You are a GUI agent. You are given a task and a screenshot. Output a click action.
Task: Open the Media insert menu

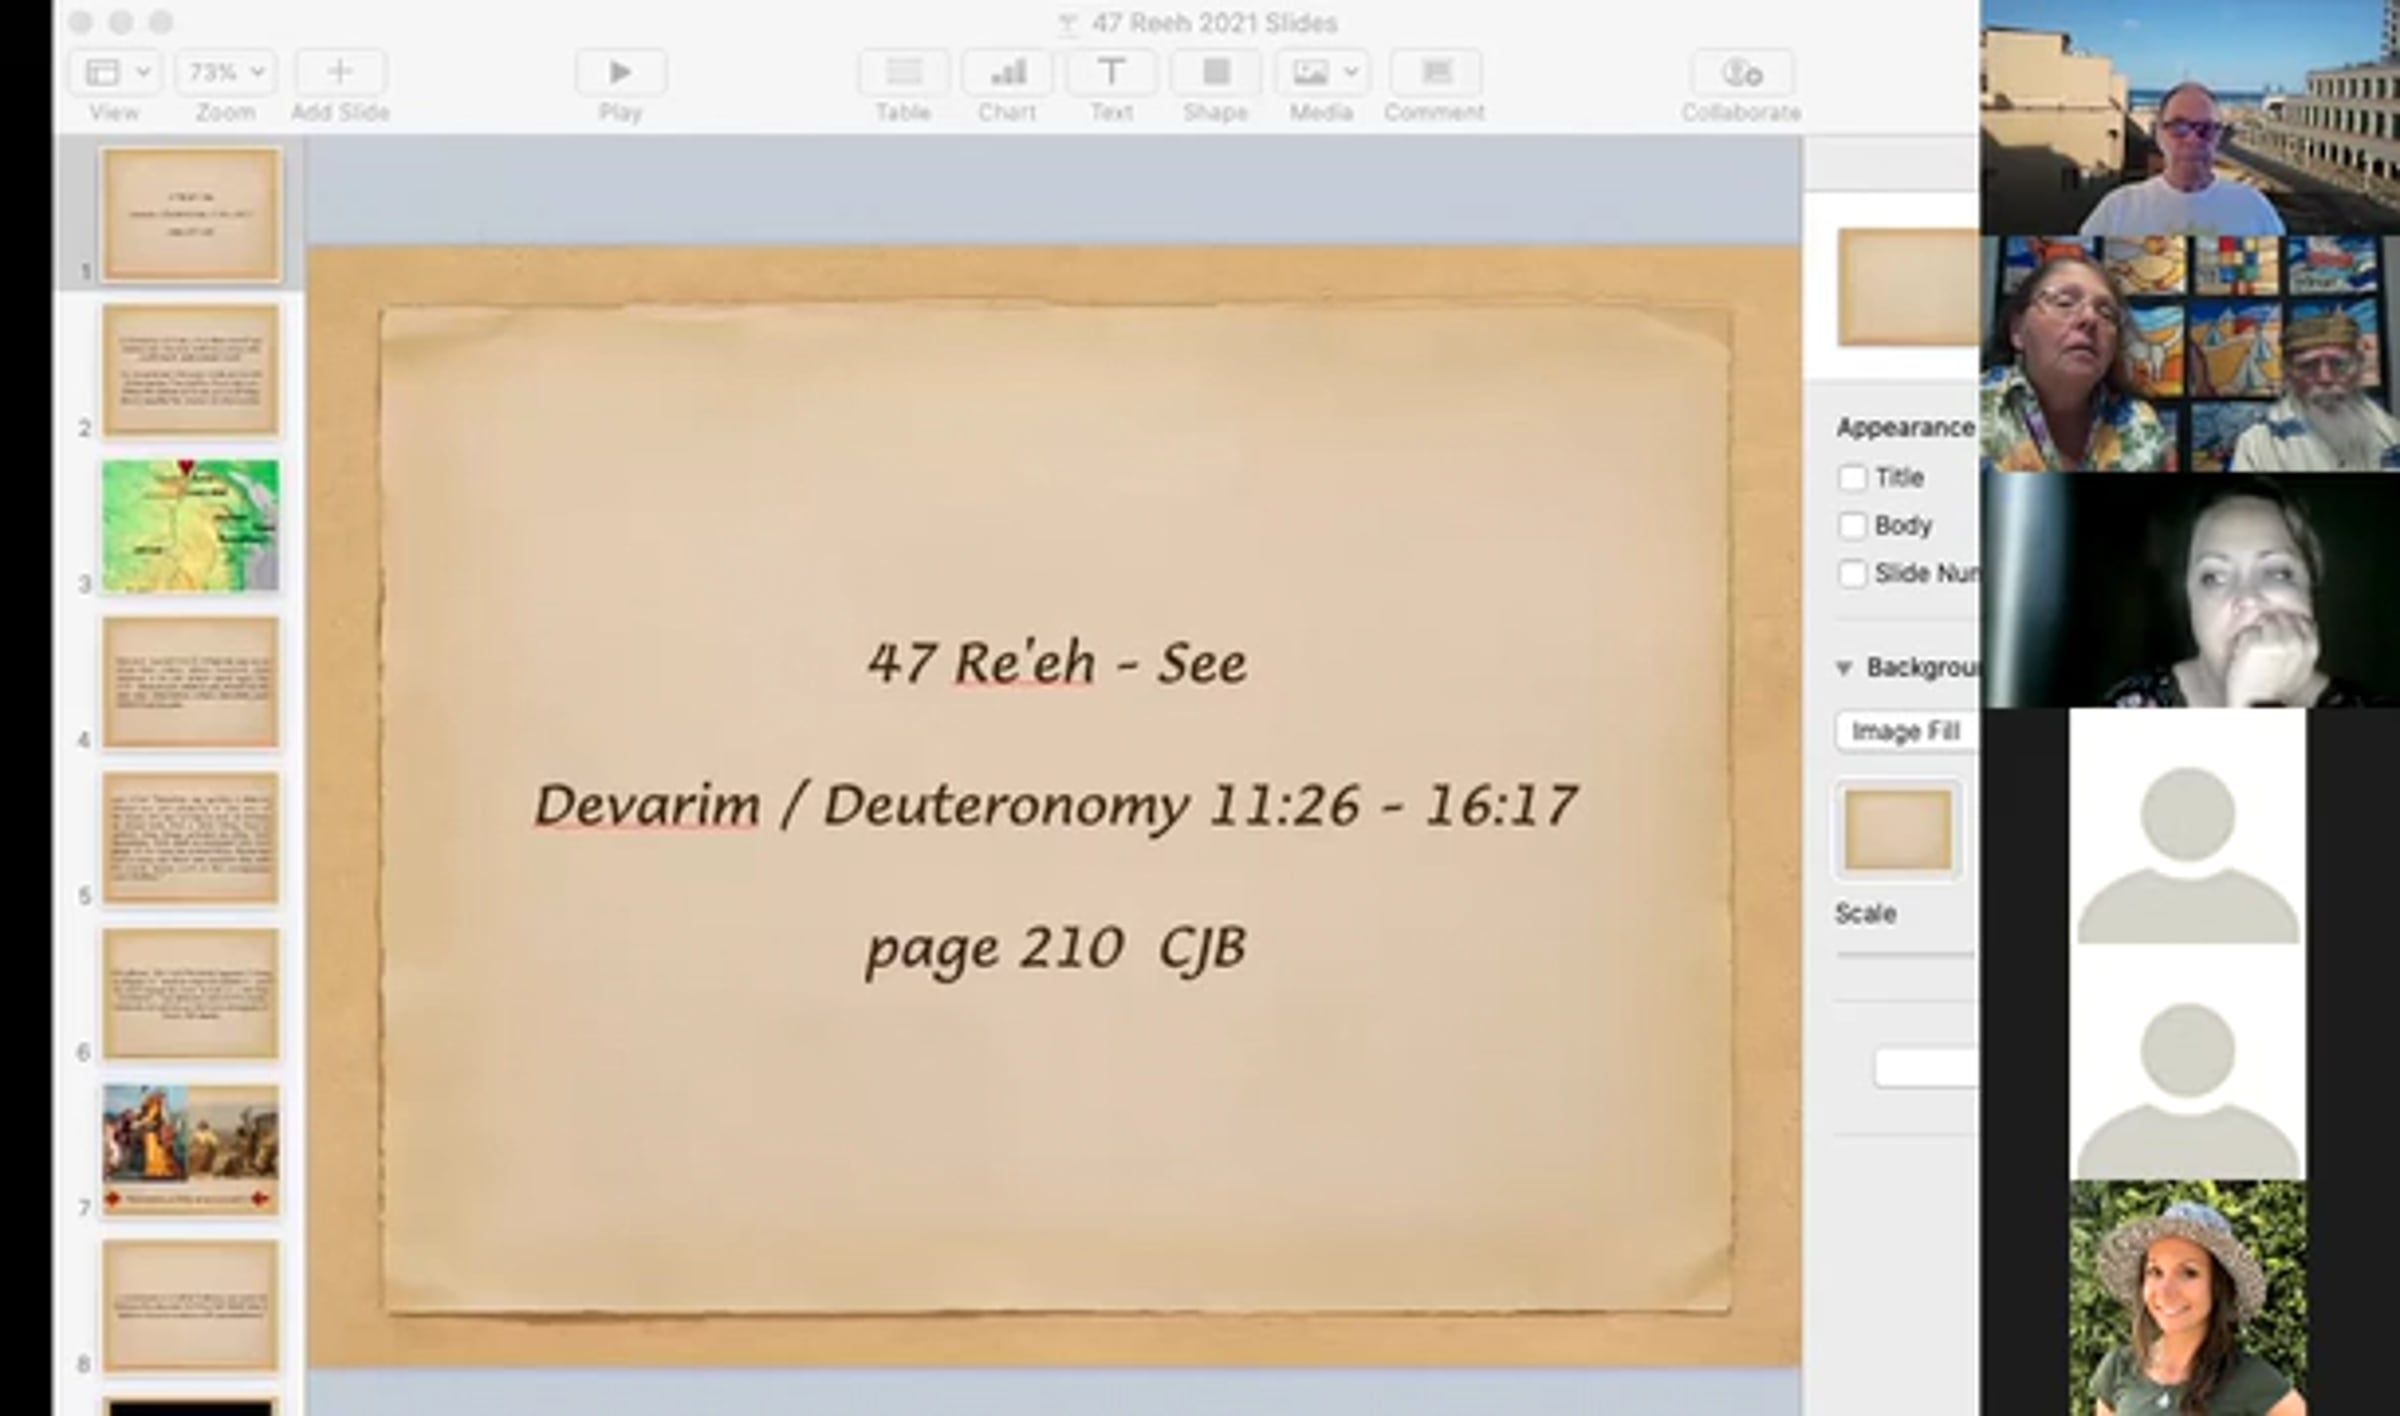click(x=1321, y=72)
